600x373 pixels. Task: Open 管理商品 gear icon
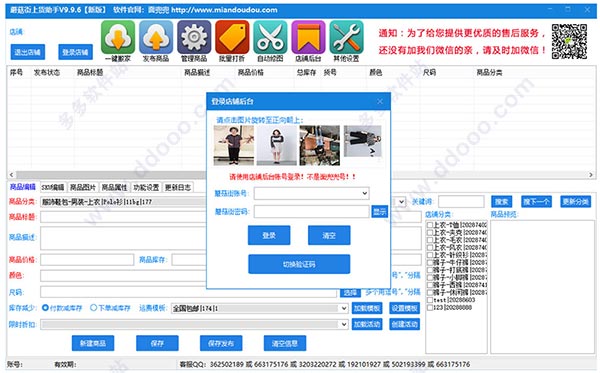(x=194, y=37)
